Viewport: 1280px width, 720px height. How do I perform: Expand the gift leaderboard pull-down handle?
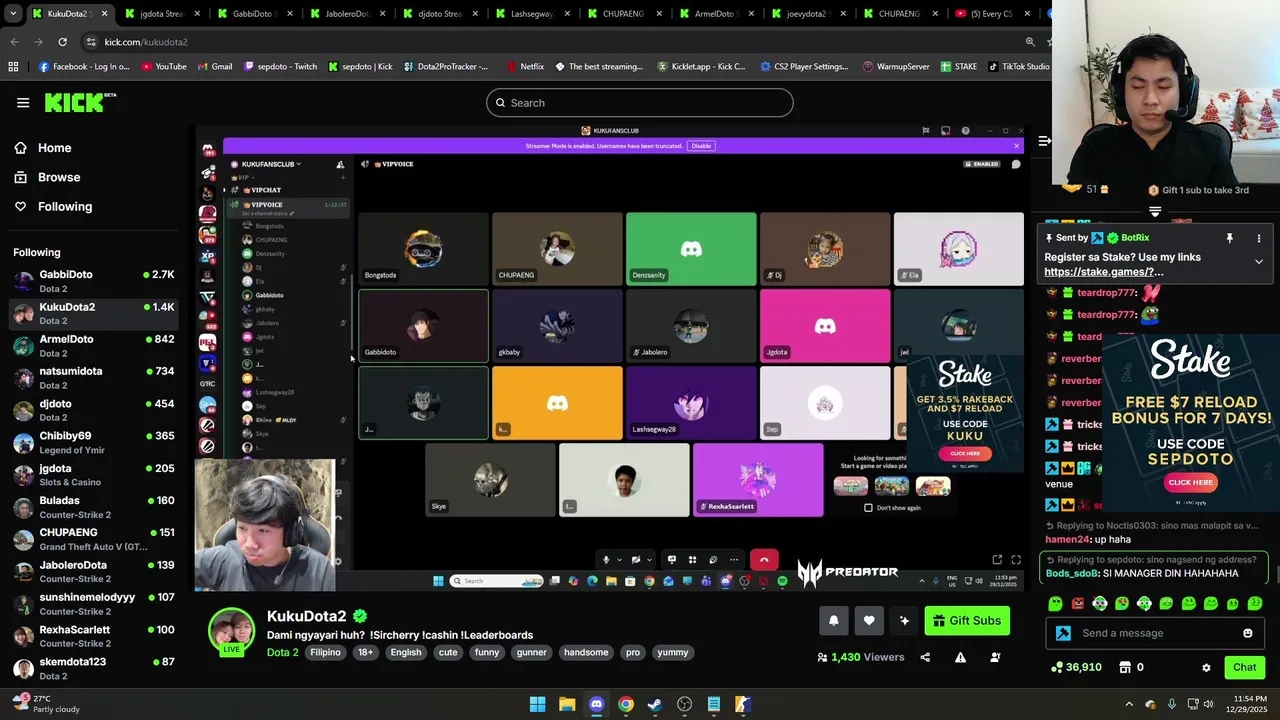(1155, 211)
